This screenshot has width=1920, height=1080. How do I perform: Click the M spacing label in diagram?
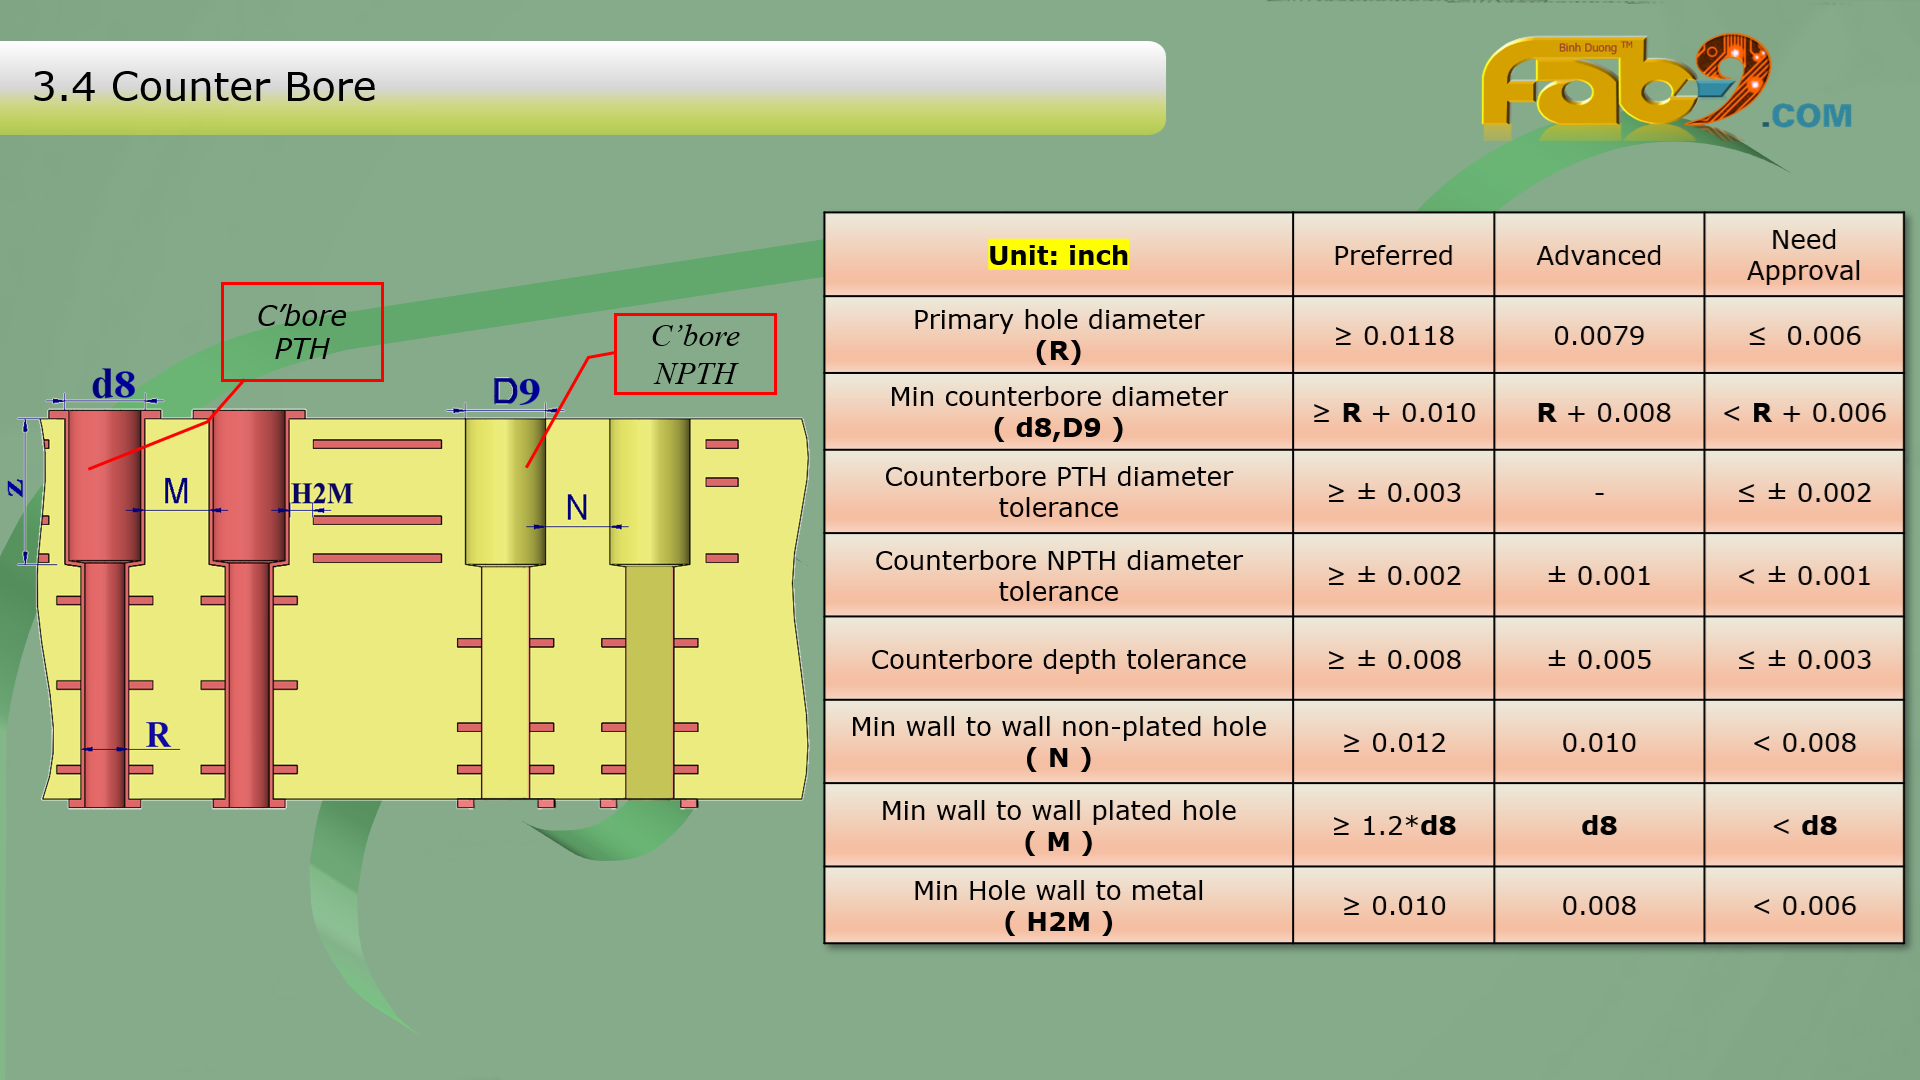click(x=176, y=491)
